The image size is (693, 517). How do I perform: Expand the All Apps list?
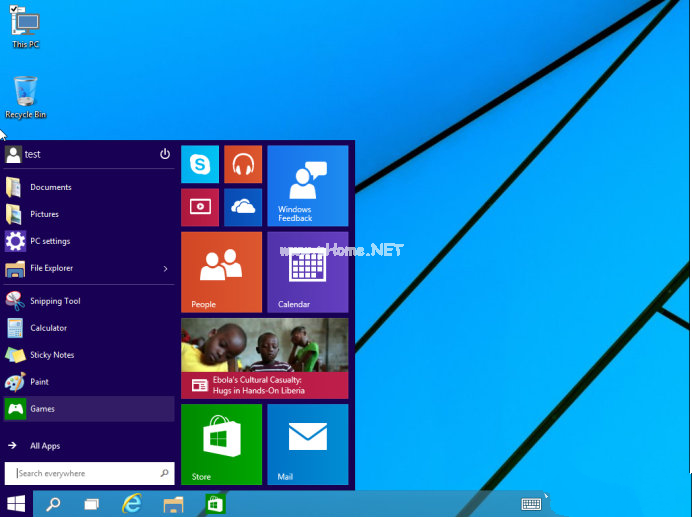coord(45,446)
